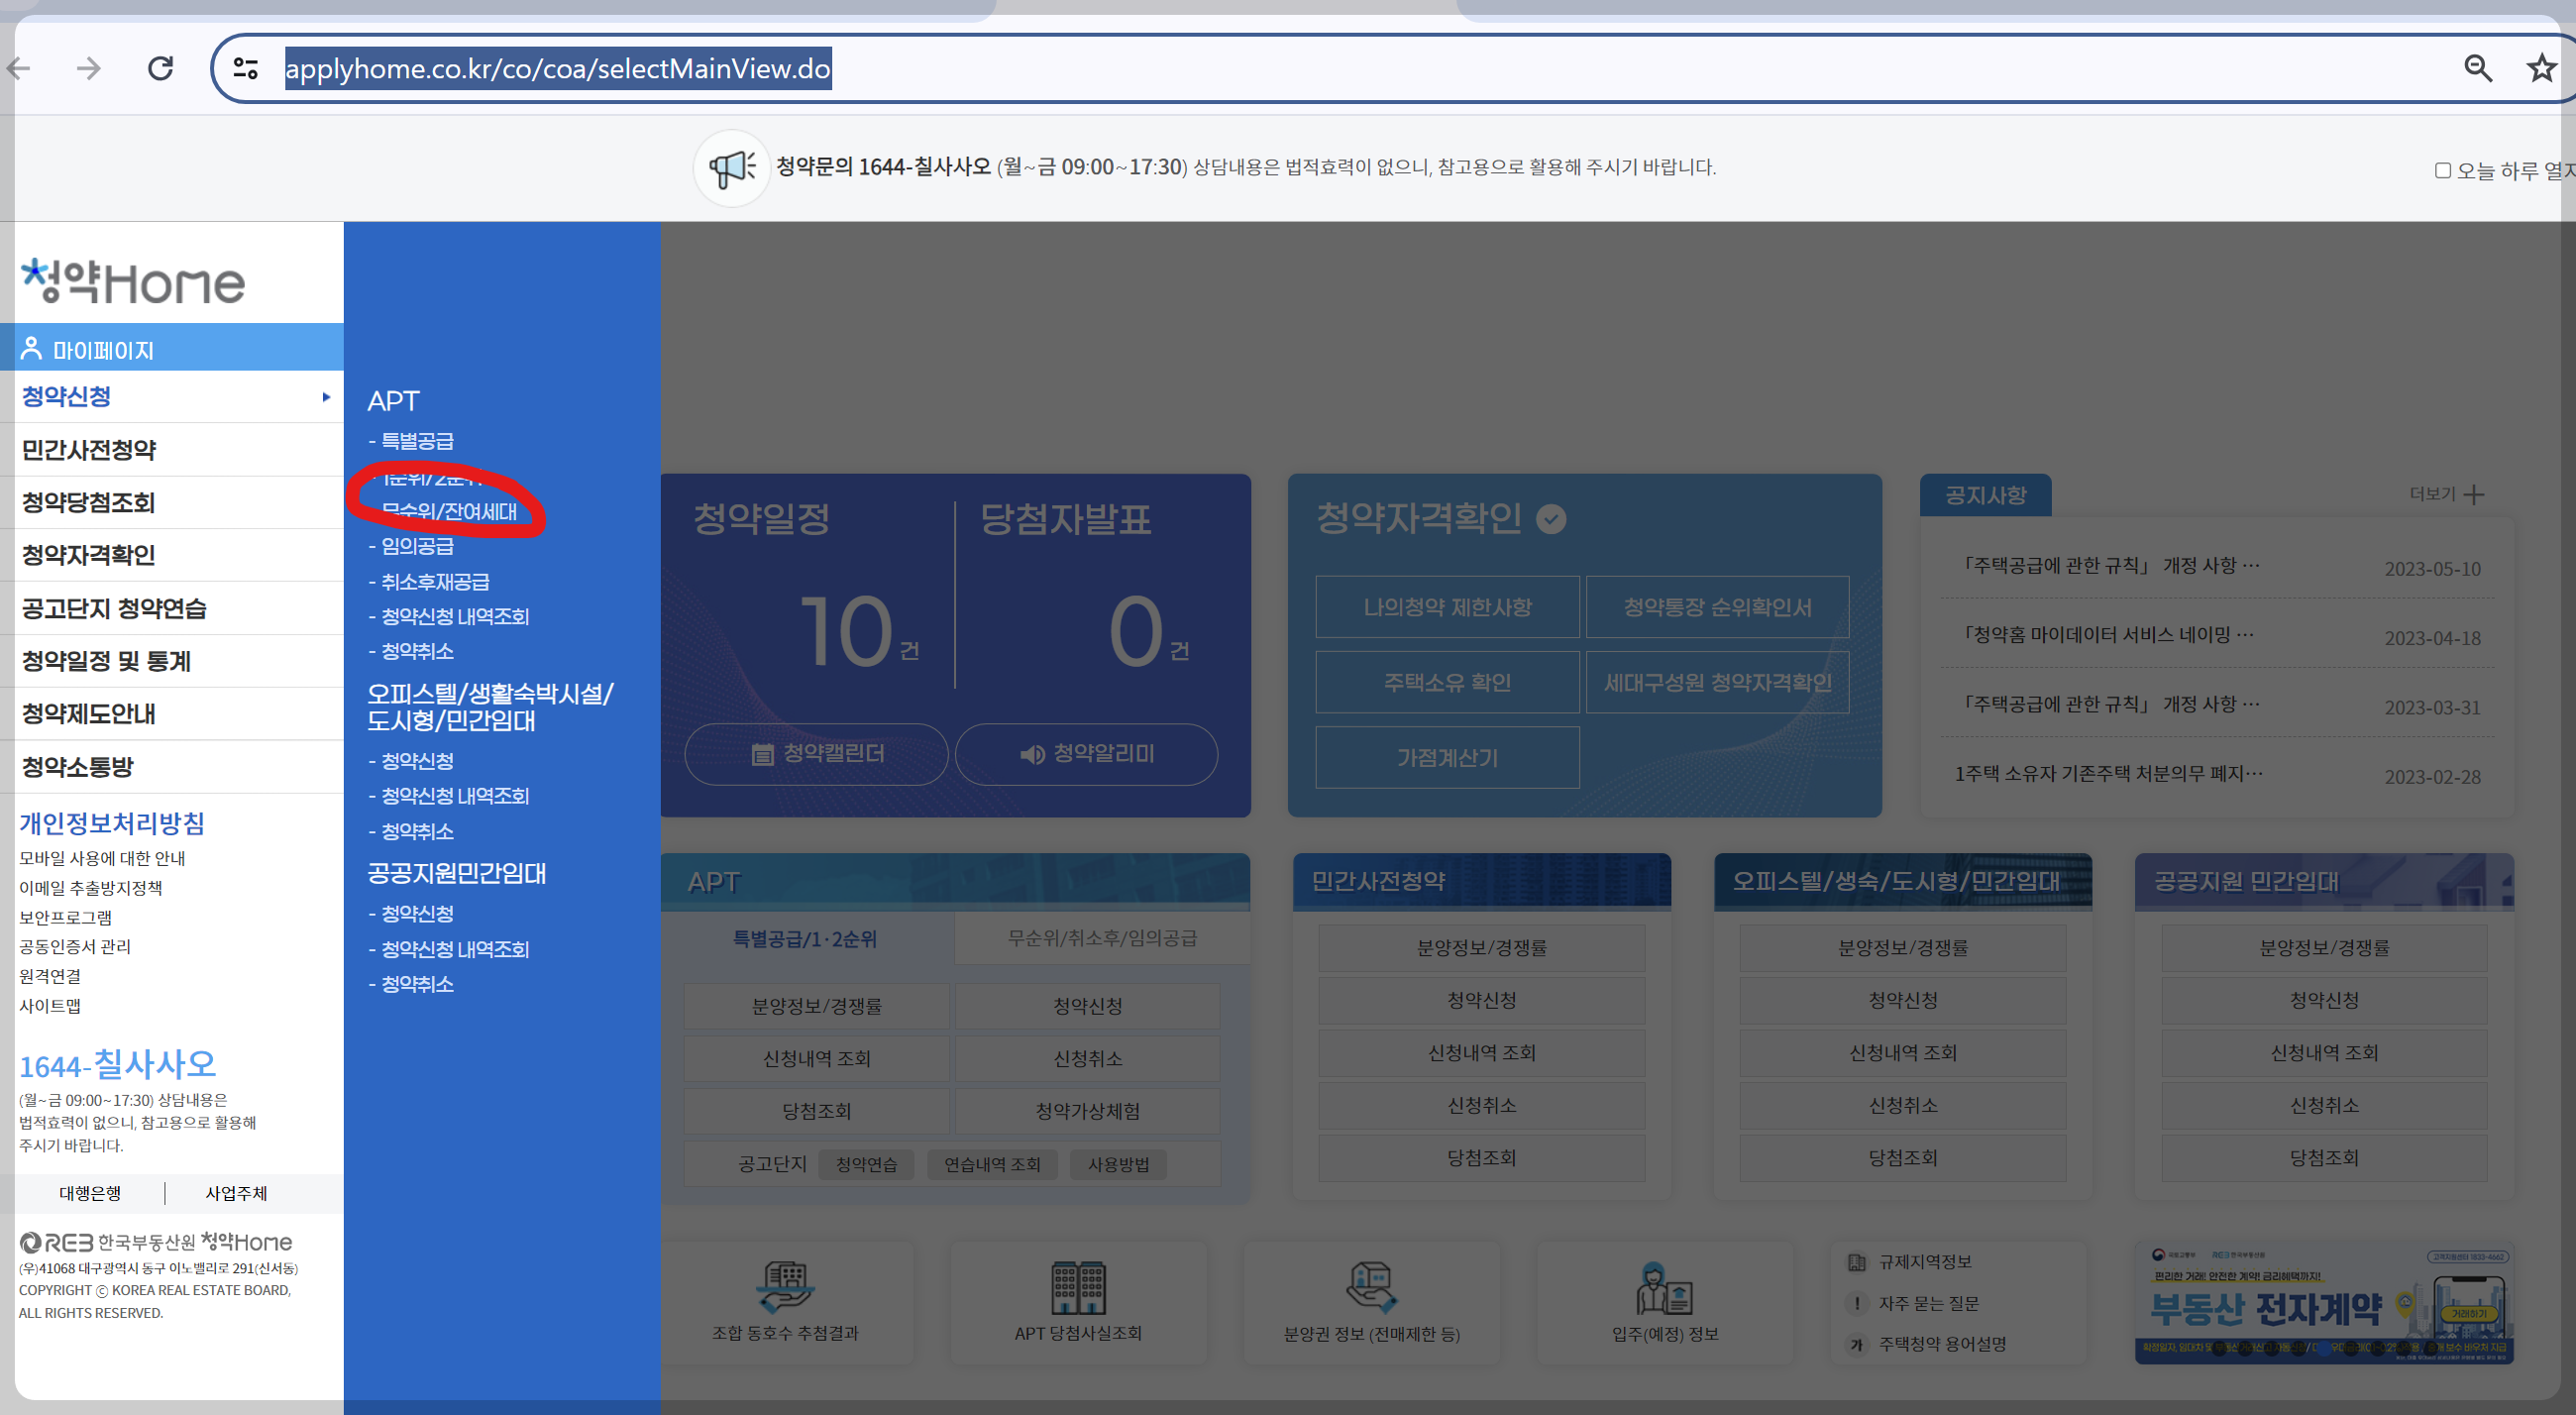2576x1415 pixels.
Task: Open 가점계산기 button
Action: (1447, 758)
